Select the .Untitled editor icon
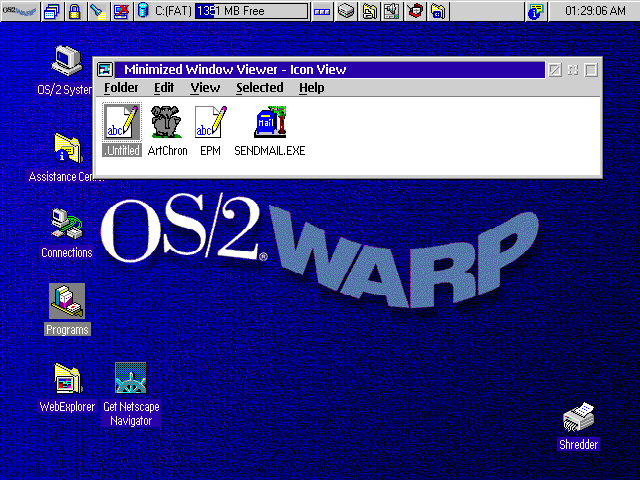 click(x=122, y=122)
